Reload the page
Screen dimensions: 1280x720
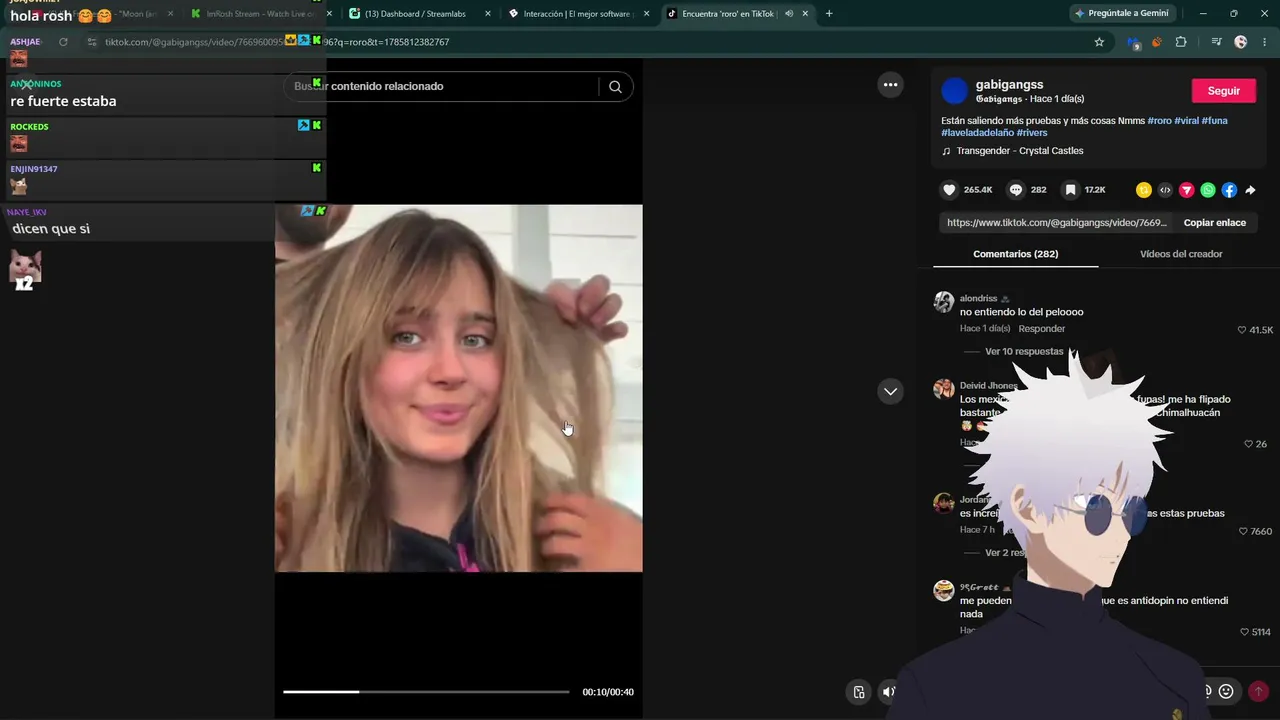pos(63,42)
